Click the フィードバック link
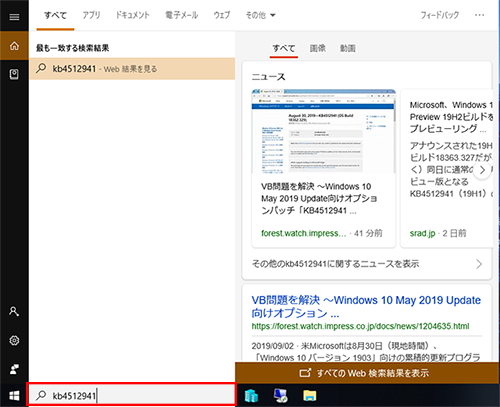This screenshot has width=500, height=407. [440, 15]
